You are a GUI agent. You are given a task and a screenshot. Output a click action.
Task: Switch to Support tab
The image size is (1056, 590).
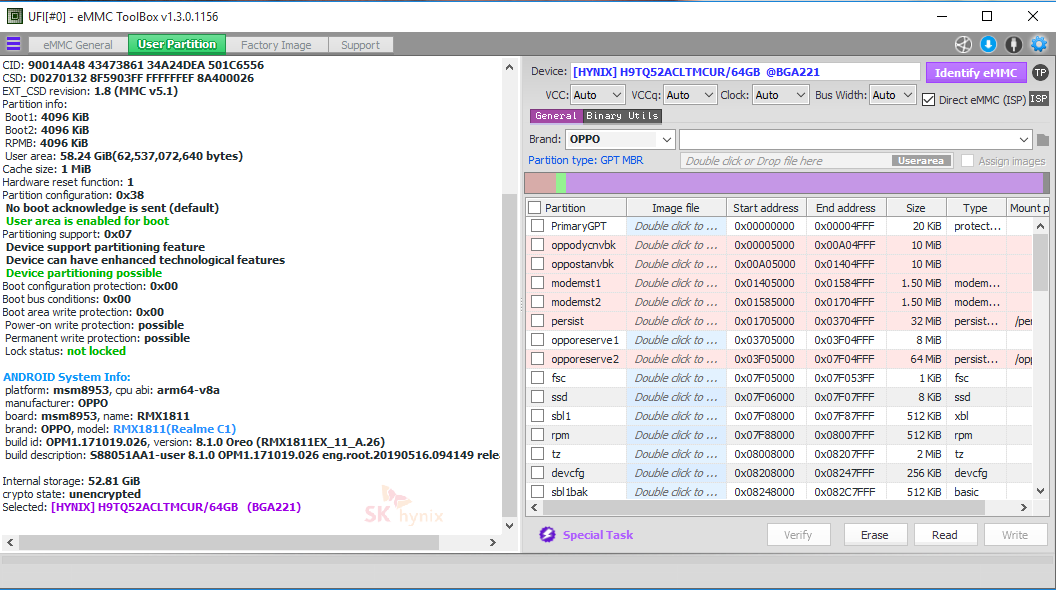(x=360, y=45)
